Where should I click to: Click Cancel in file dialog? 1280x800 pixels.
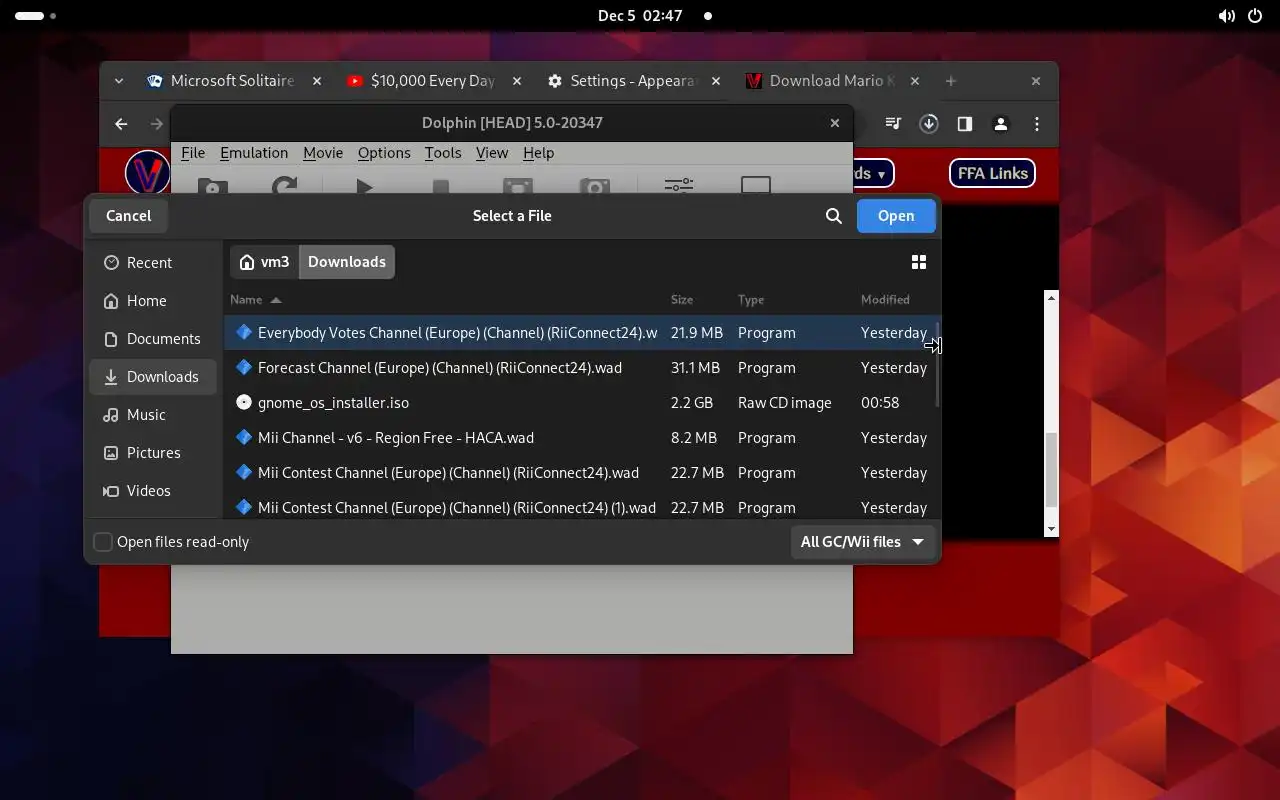click(128, 216)
